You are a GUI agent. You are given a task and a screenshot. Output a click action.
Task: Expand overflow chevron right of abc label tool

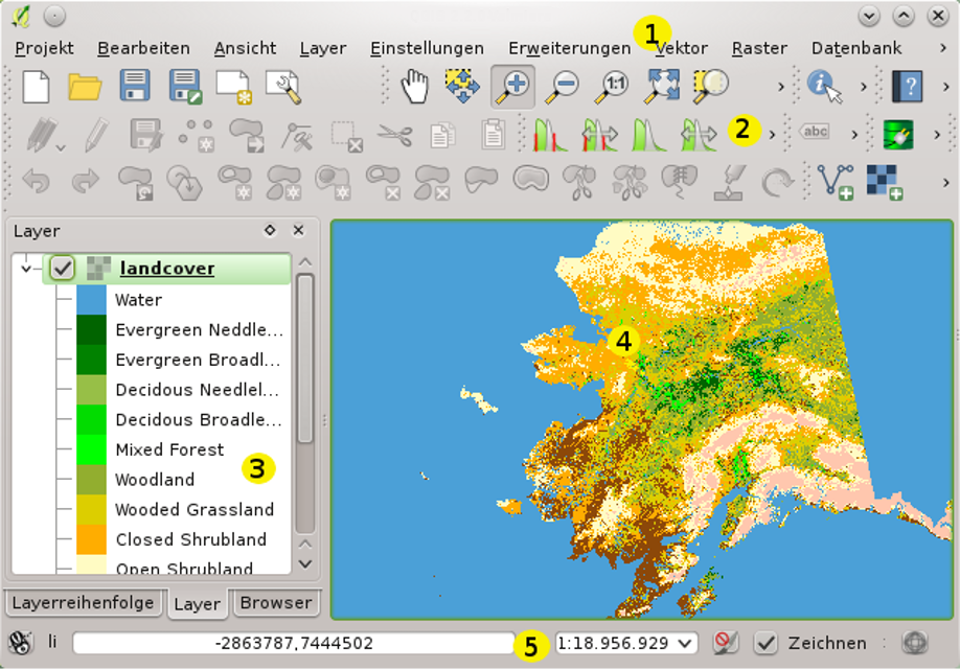pos(854,135)
